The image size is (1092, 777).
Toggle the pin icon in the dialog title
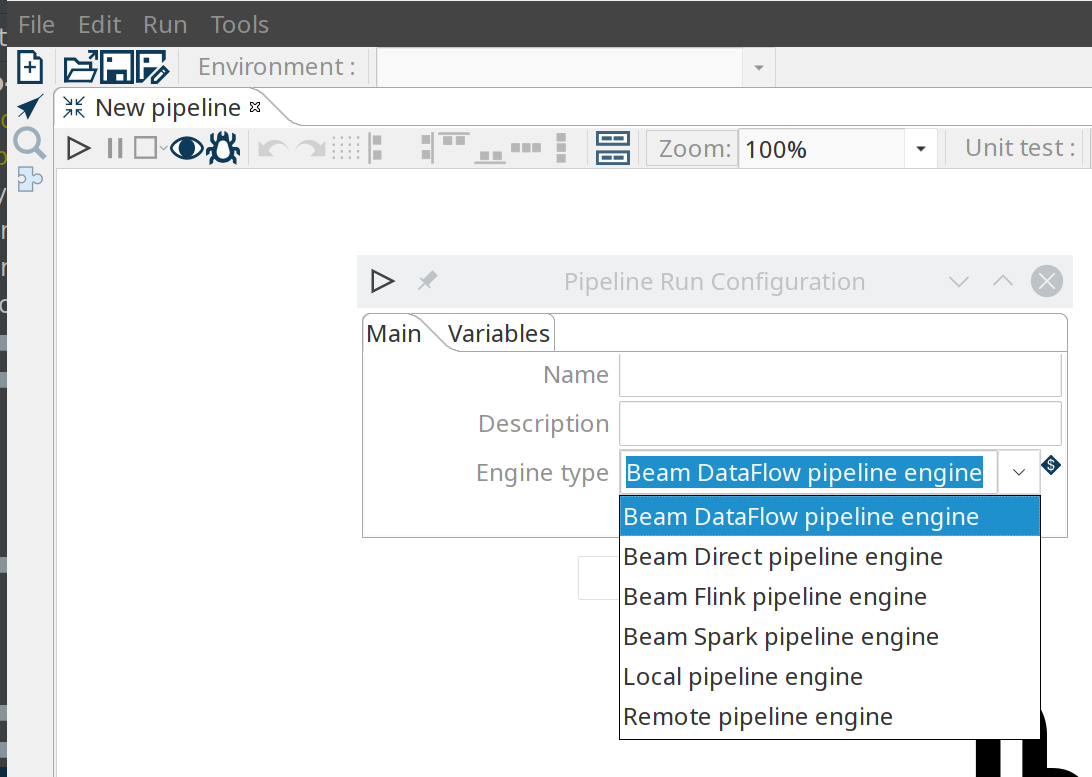pos(427,281)
